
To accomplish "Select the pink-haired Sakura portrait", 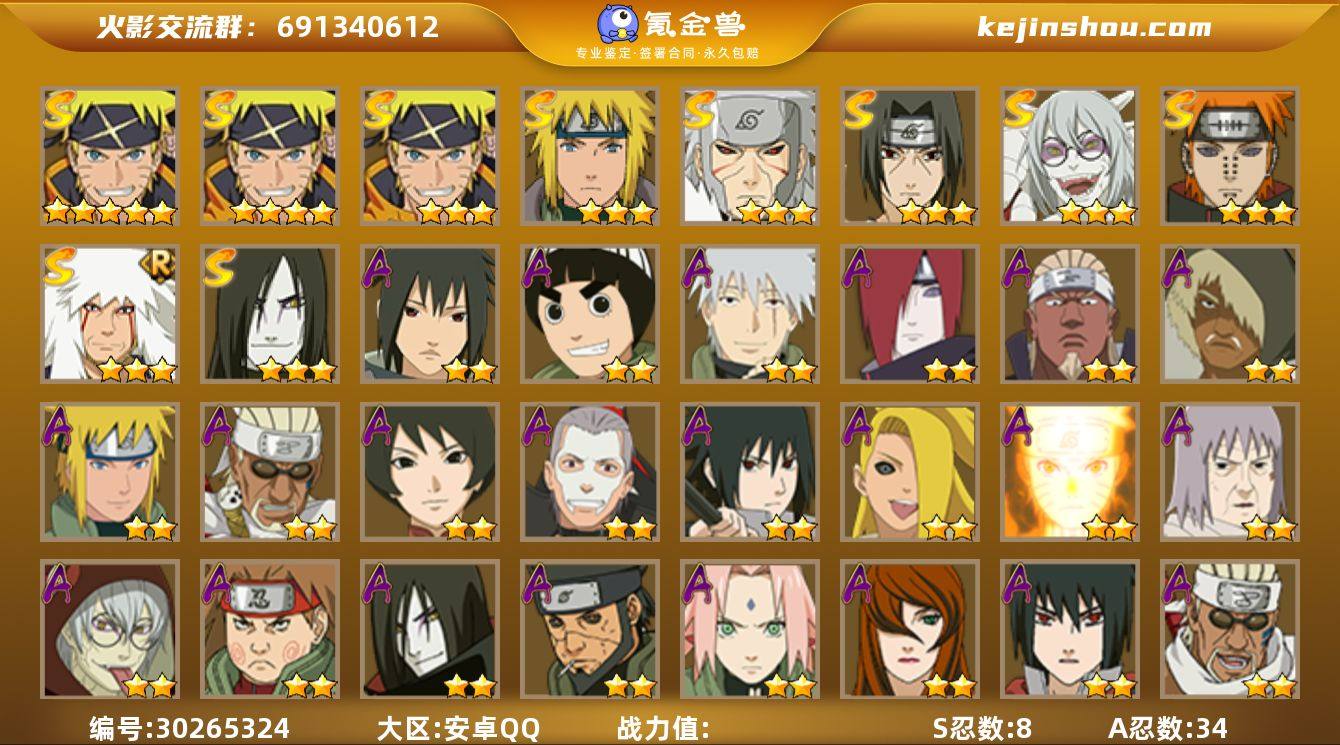I will click(749, 629).
